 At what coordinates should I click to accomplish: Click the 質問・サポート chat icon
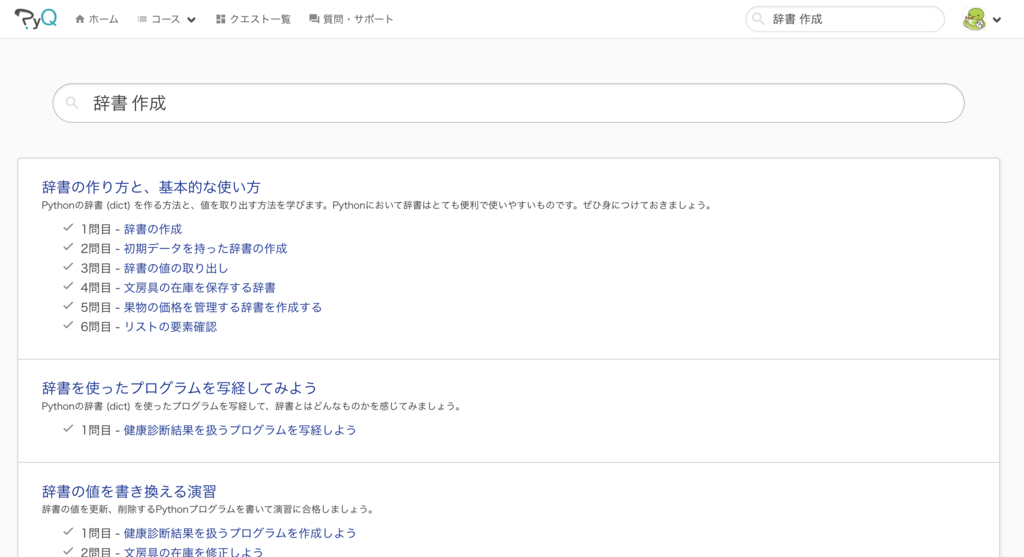pyautogui.click(x=314, y=19)
